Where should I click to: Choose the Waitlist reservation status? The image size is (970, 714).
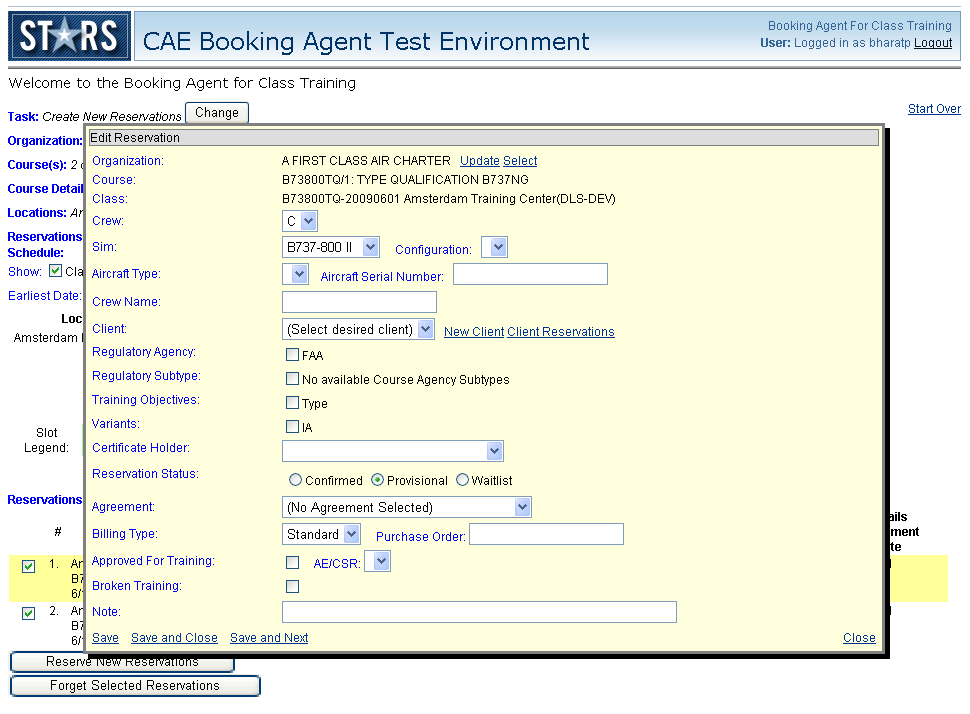click(462, 480)
